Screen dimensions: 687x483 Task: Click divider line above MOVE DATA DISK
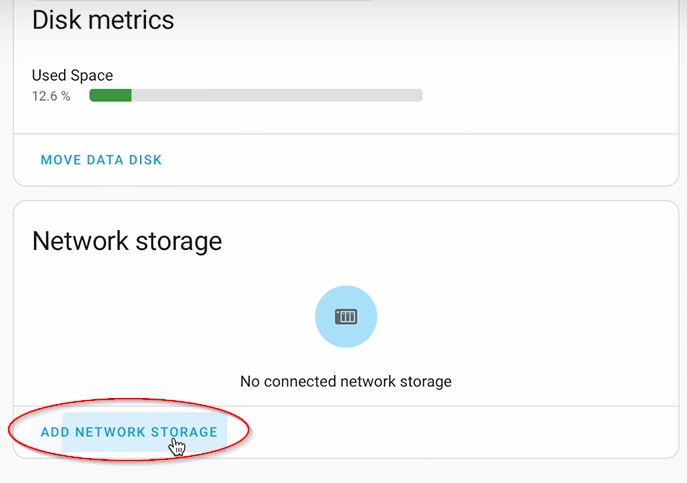tap(346, 134)
